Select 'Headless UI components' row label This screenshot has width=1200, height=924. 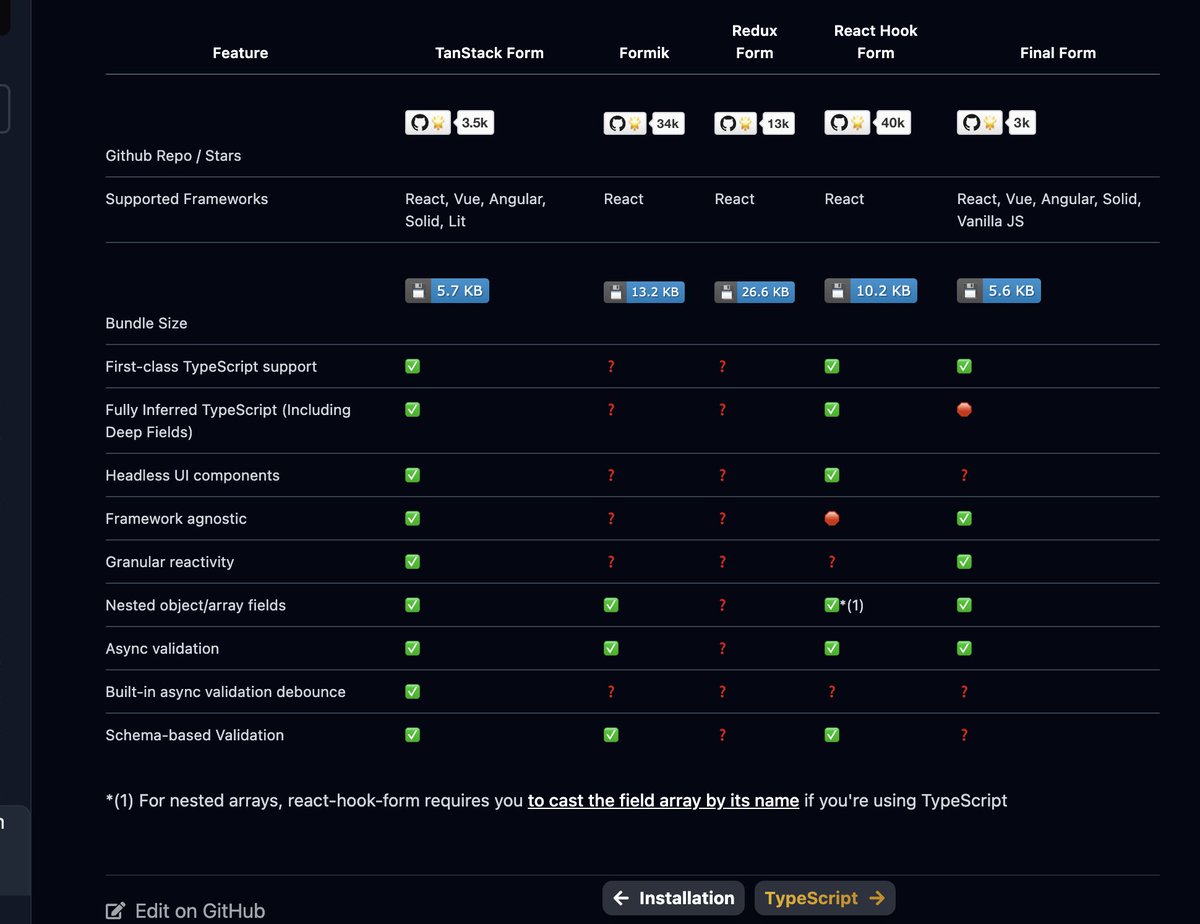coord(193,476)
